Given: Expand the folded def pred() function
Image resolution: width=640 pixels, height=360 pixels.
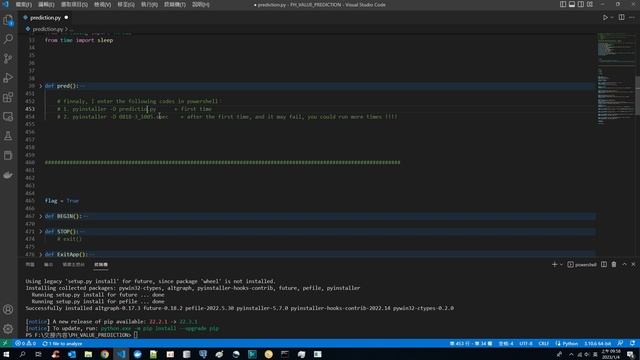Looking at the screenshot, I should click(41, 86).
